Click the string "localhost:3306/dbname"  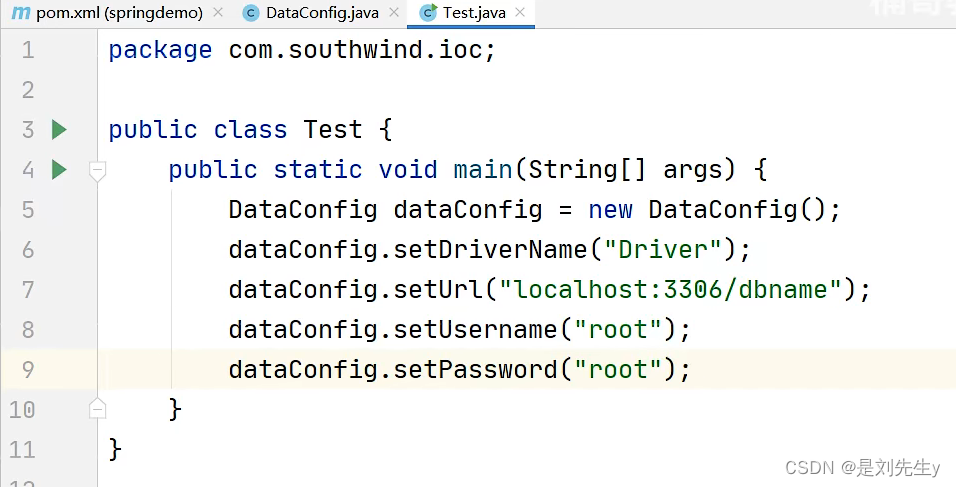click(x=671, y=290)
